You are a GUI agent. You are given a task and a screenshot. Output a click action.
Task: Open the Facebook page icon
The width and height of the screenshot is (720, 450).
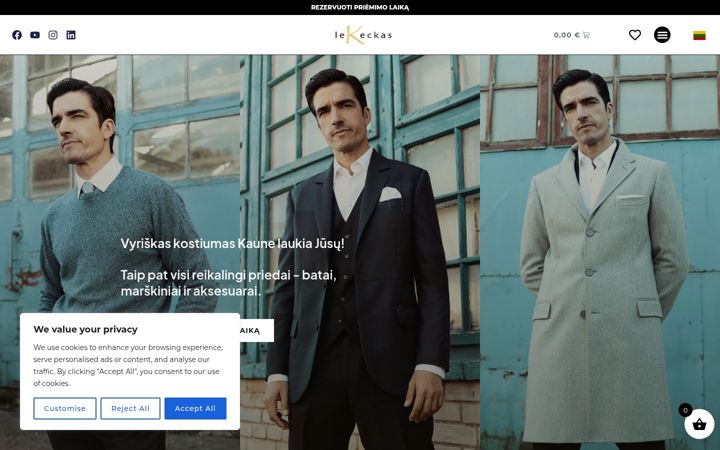pyautogui.click(x=17, y=35)
